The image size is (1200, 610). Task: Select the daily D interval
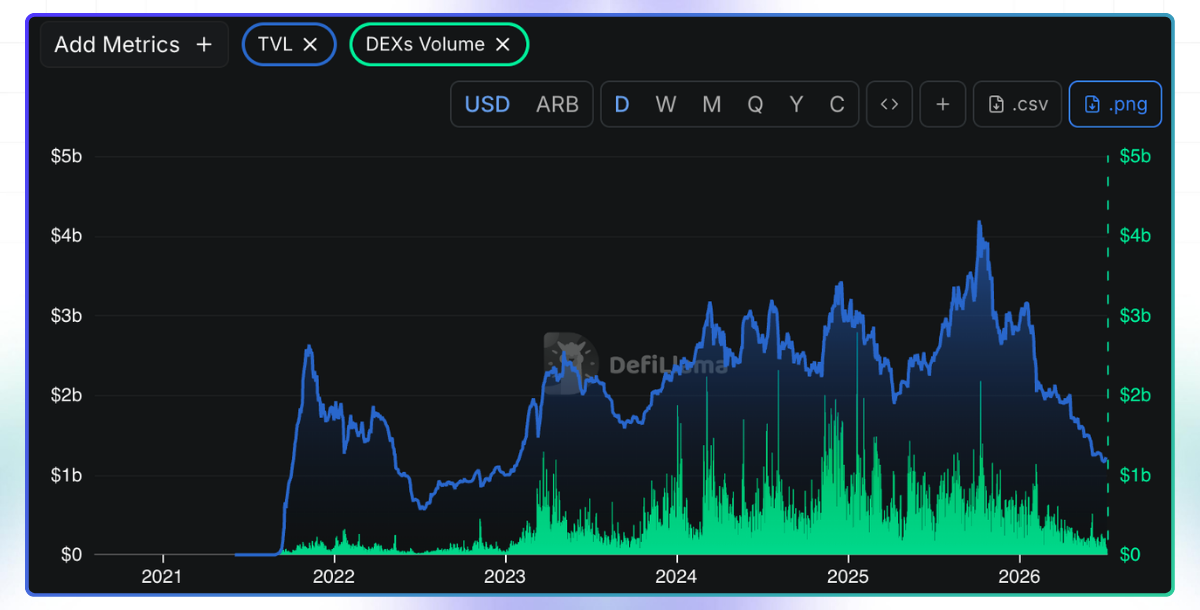pos(622,104)
